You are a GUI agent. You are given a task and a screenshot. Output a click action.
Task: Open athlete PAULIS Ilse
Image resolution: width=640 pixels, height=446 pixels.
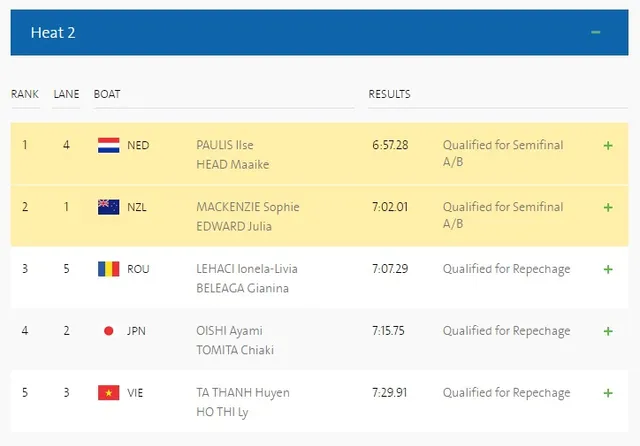[x=224, y=145]
